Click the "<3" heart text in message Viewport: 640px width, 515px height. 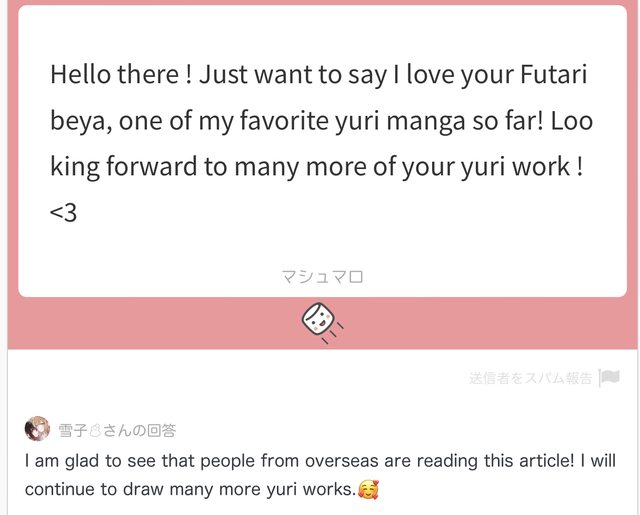[x=63, y=213]
